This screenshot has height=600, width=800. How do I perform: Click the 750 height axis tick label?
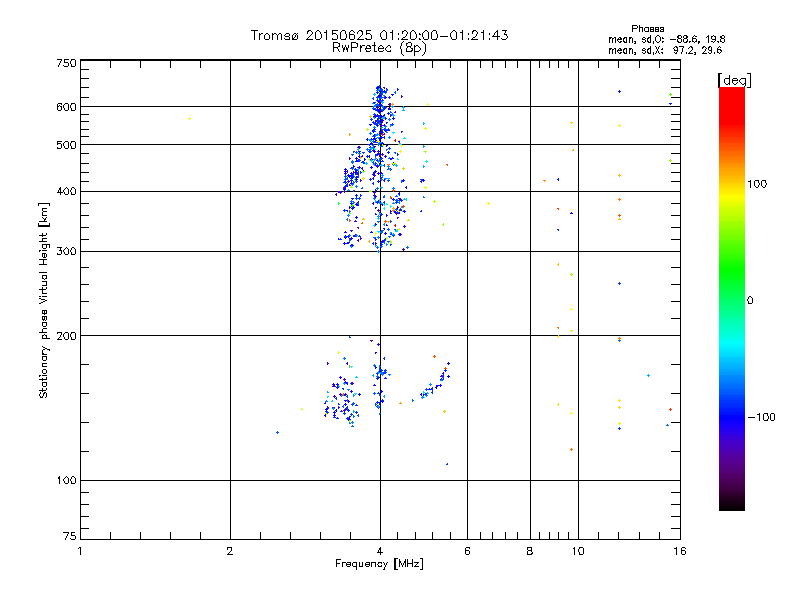(x=66, y=63)
